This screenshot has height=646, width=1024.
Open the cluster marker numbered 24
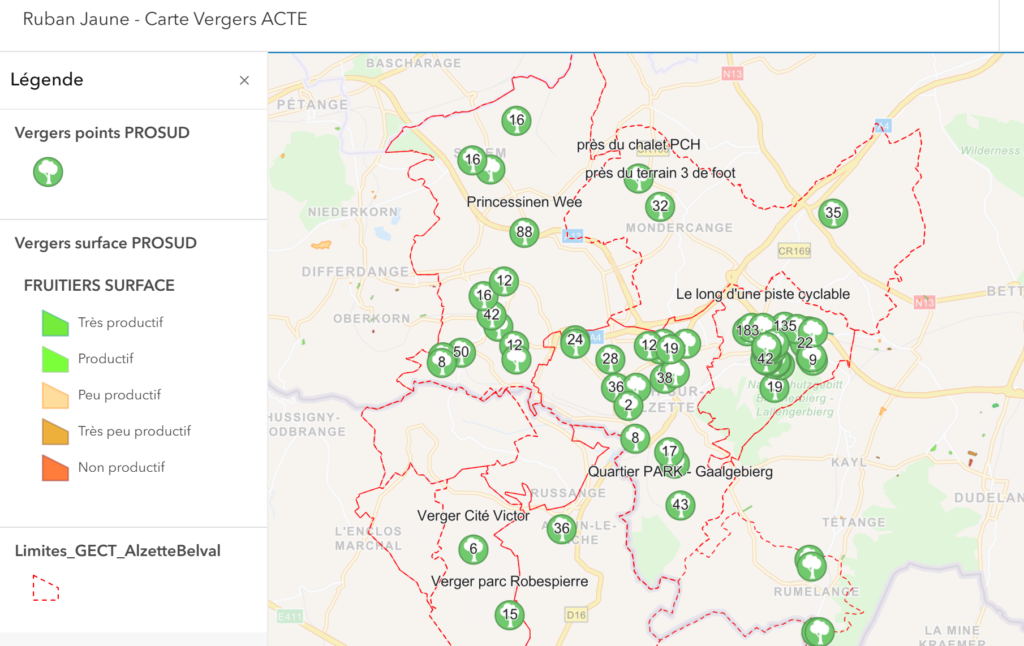[x=574, y=340]
